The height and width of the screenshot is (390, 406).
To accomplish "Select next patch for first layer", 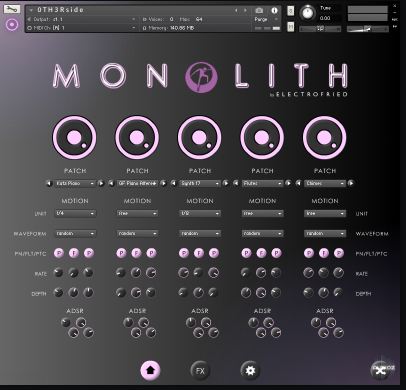I will [101, 183].
